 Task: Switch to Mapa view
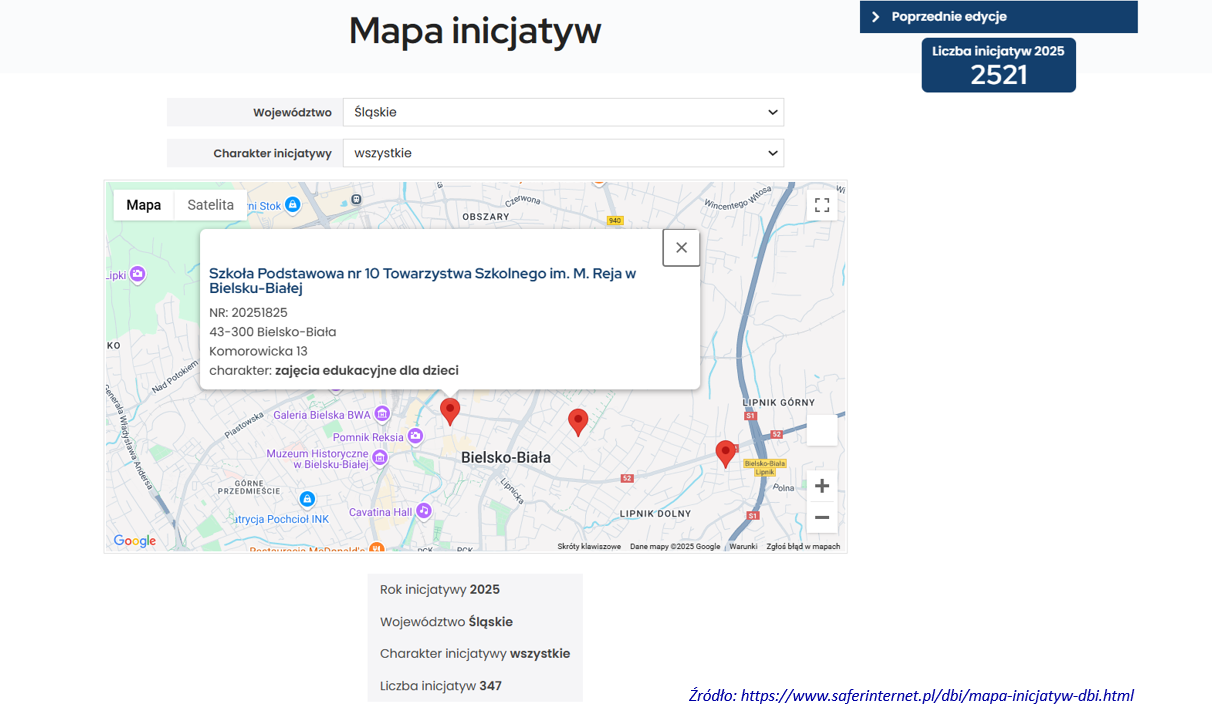pos(144,205)
